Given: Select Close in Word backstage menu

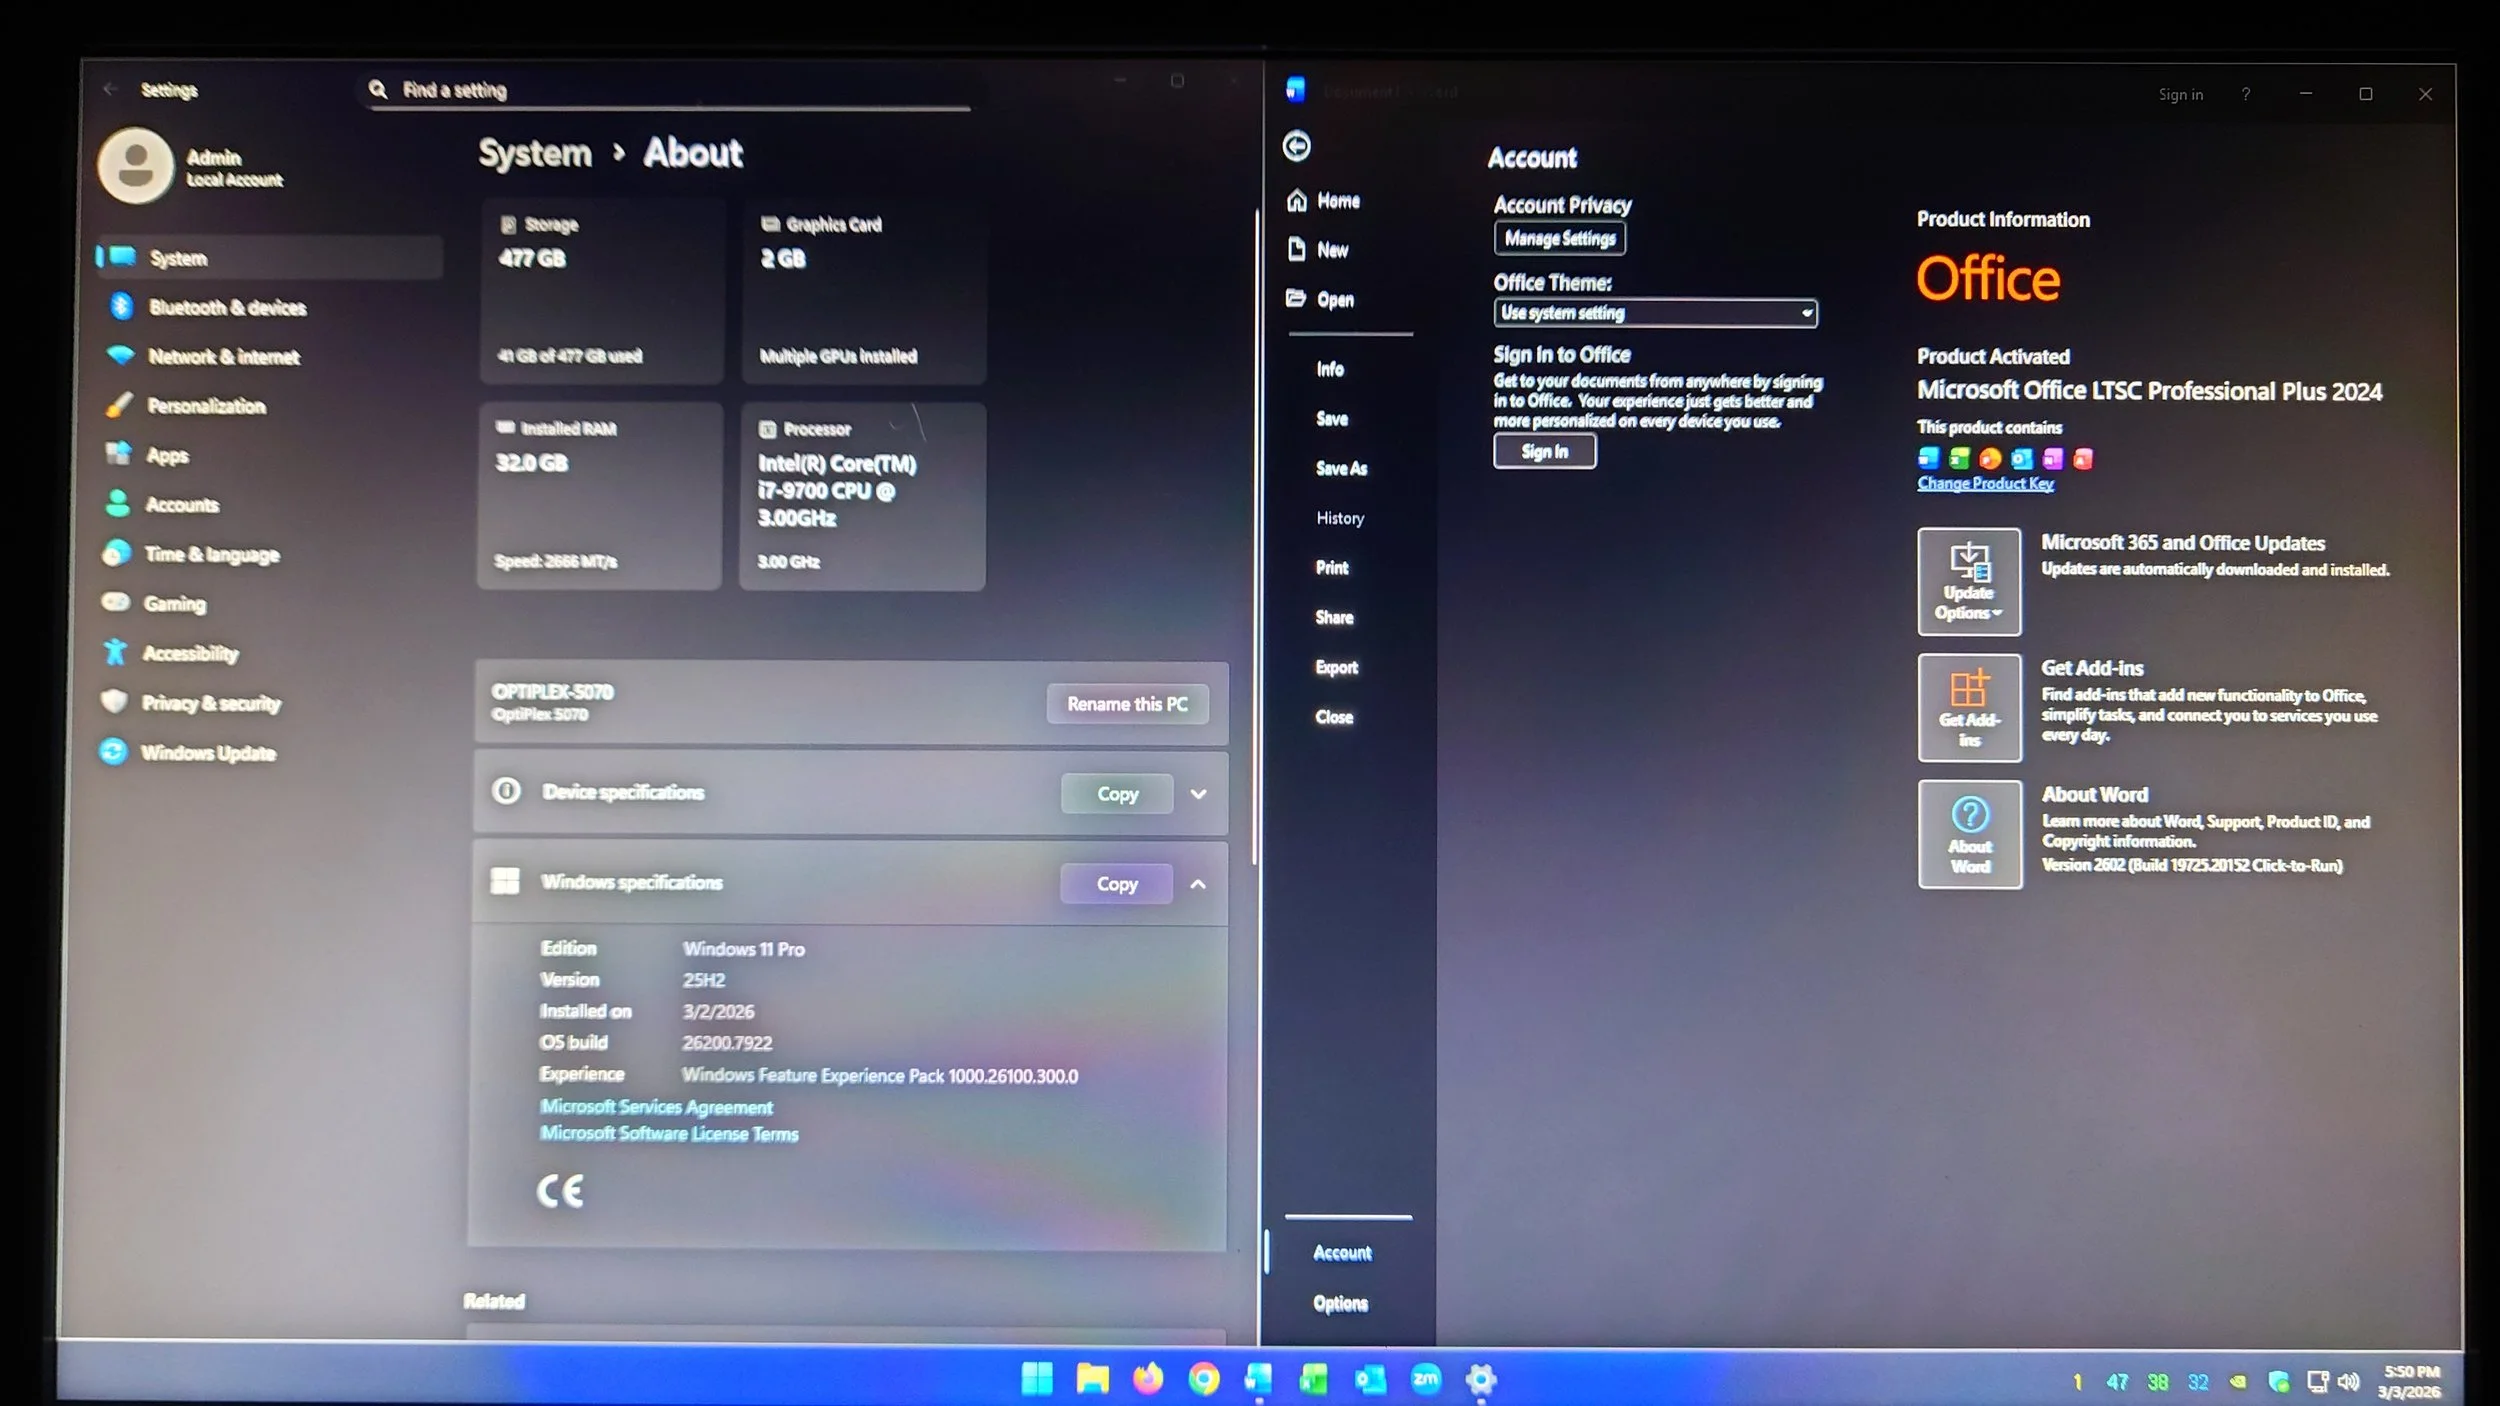Looking at the screenshot, I should [1334, 717].
